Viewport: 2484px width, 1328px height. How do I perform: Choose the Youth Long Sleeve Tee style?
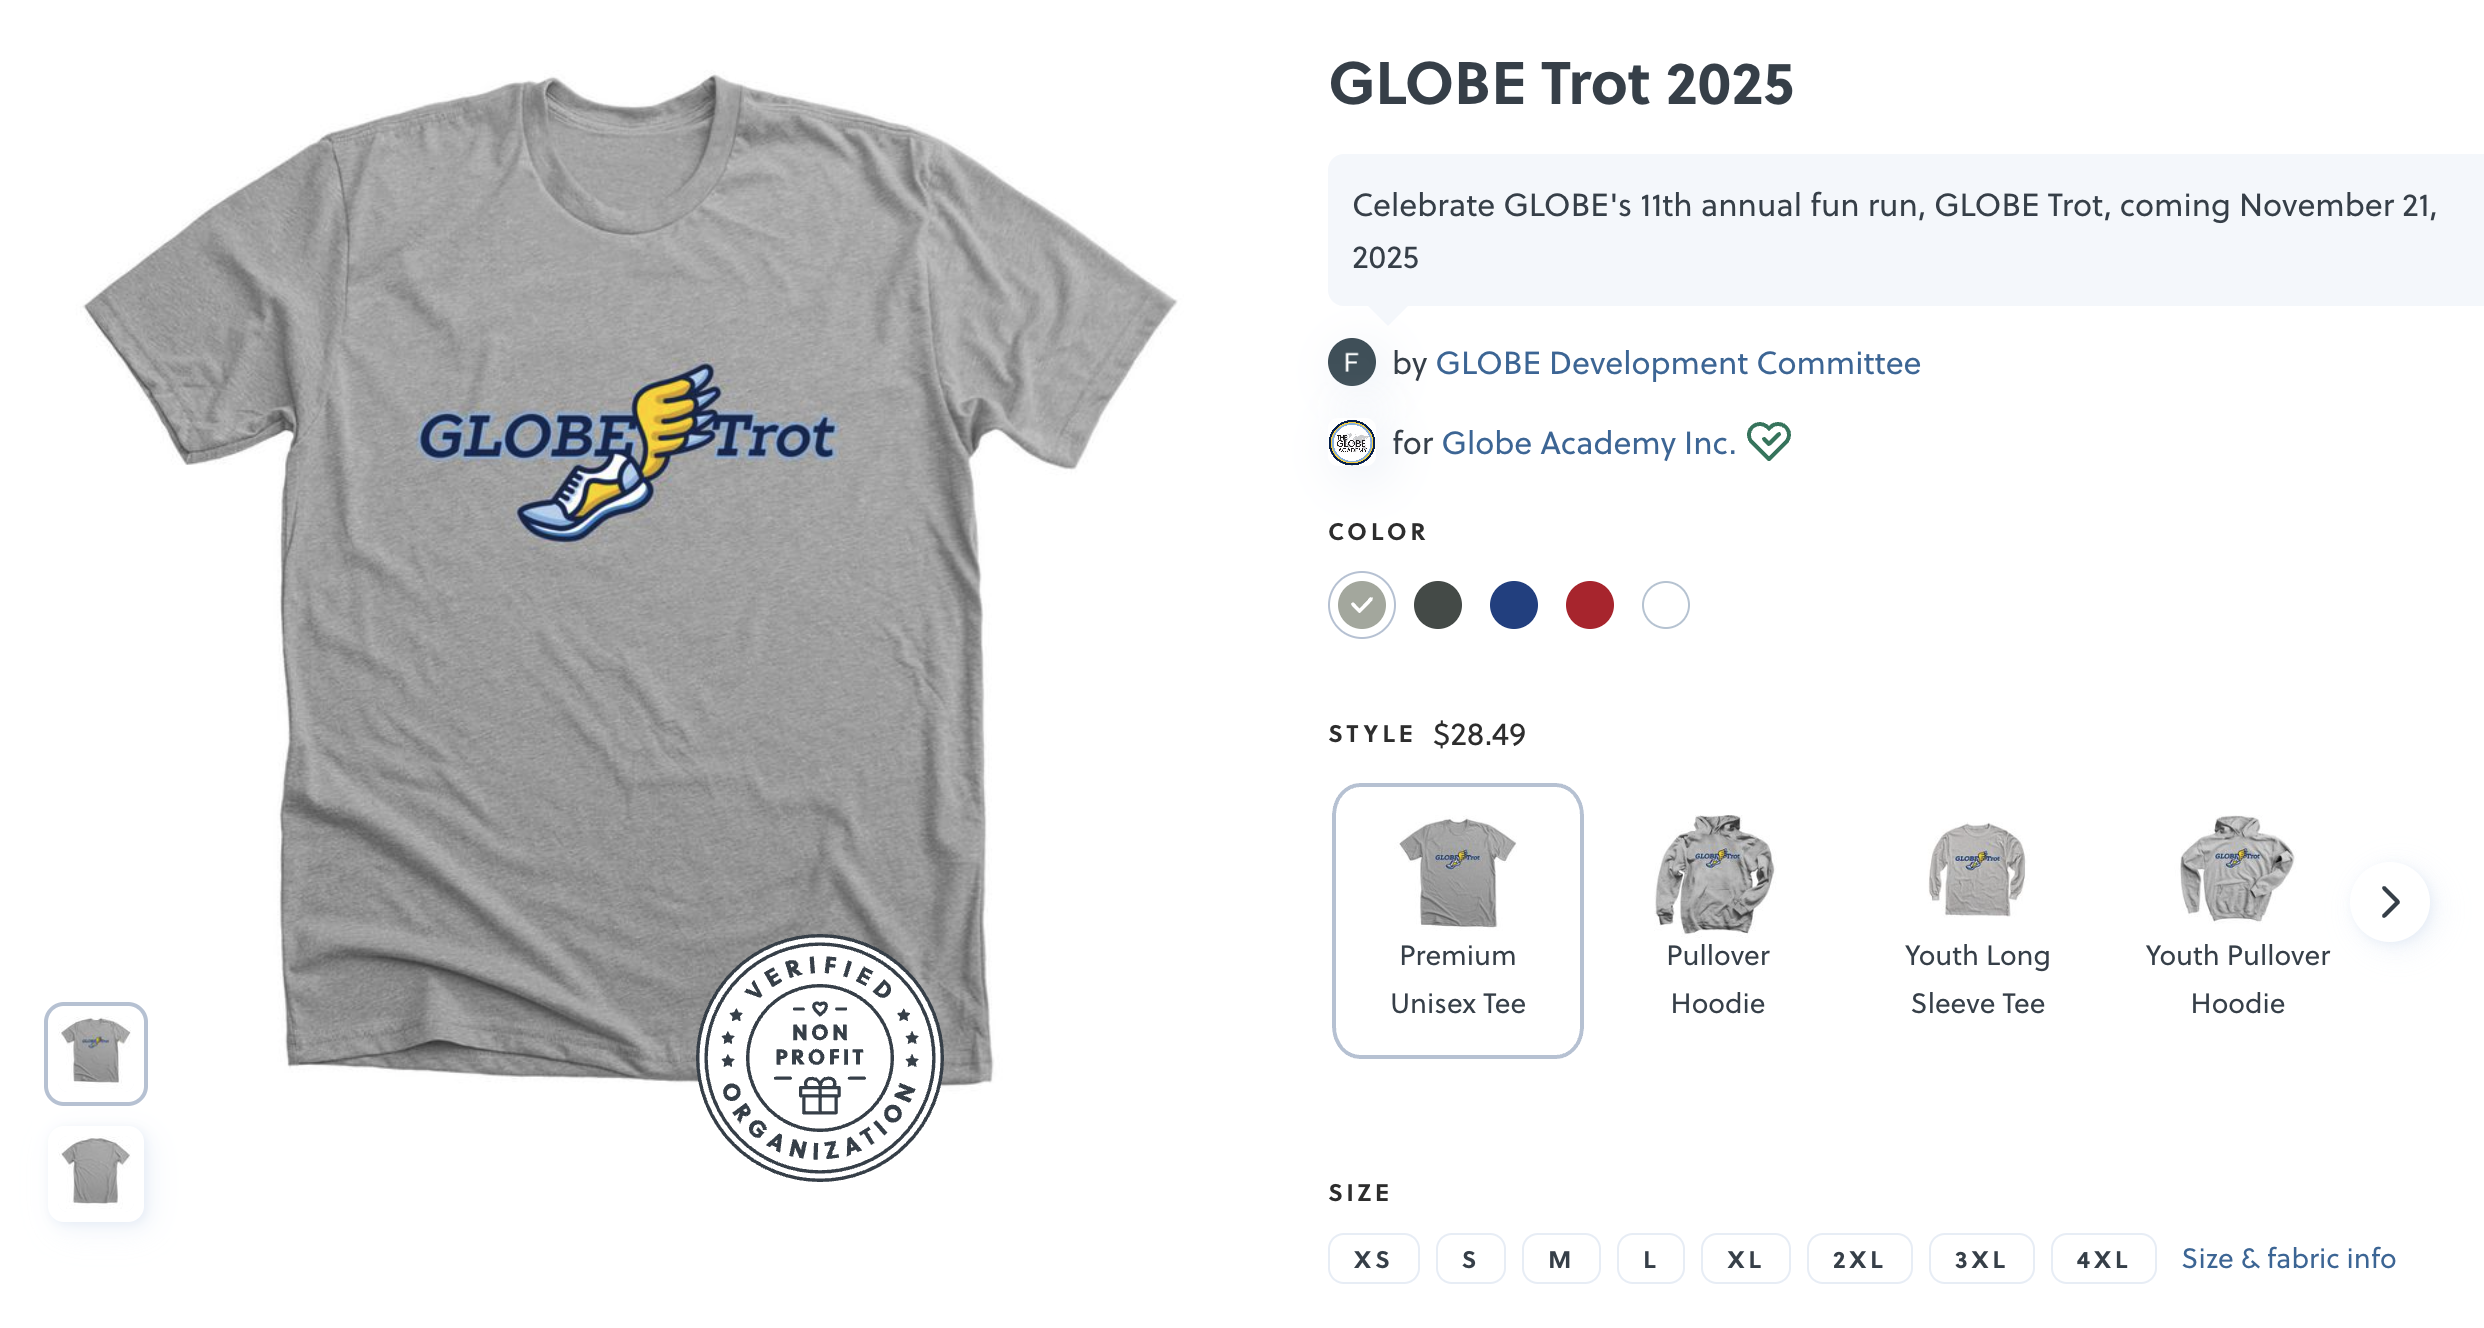coord(1977,920)
